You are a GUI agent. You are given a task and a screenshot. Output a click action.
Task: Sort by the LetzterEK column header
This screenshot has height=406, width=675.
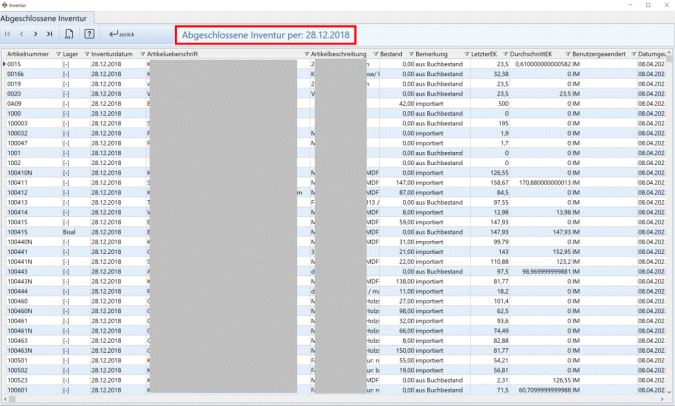click(x=484, y=54)
